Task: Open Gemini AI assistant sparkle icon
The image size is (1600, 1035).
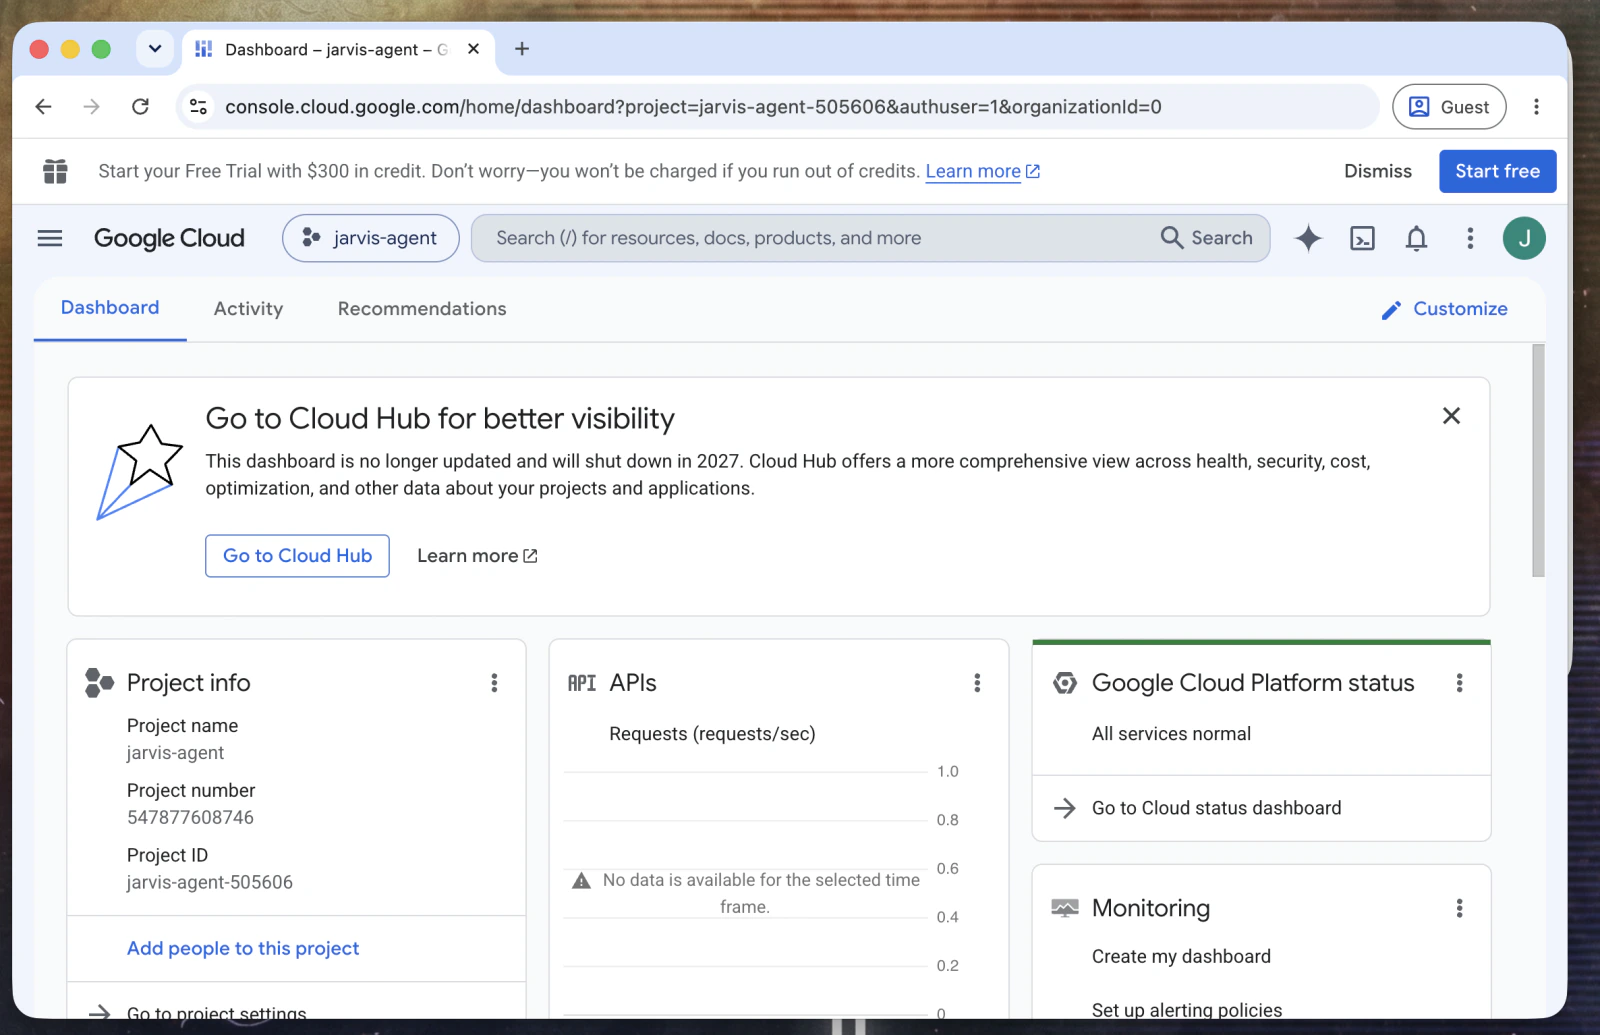Action: pyautogui.click(x=1308, y=238)
